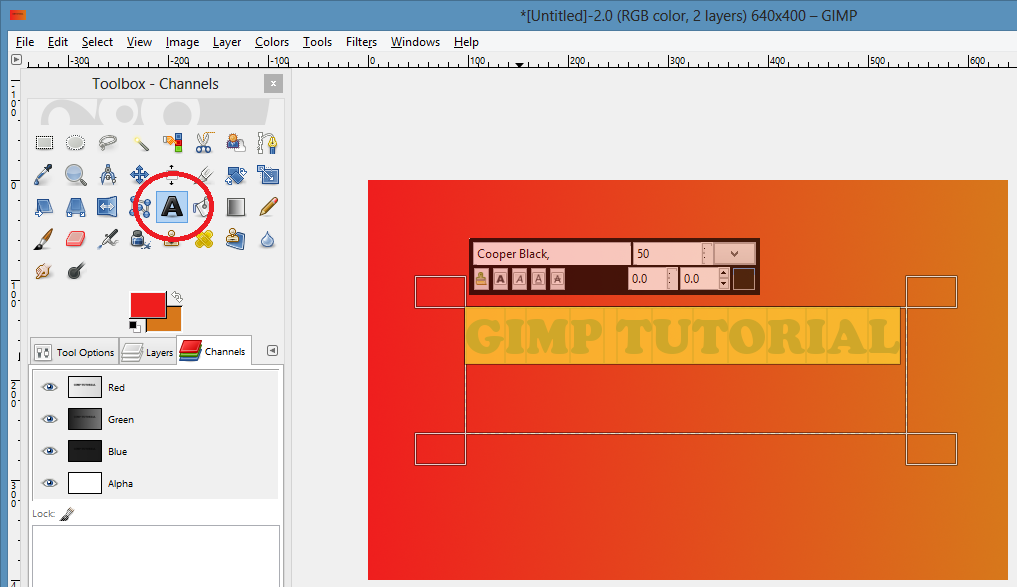
Task: Open the dockable tab configuration menu
Action: (272, 351)
